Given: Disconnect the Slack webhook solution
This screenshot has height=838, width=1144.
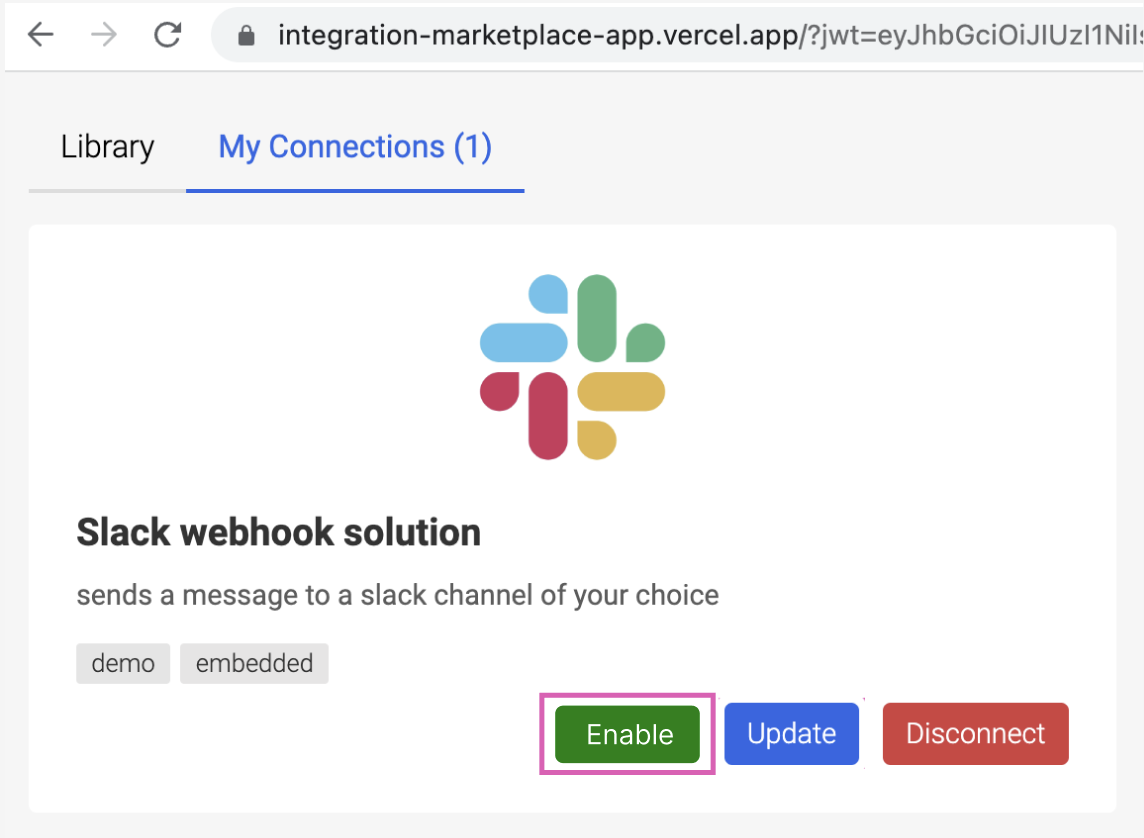Looking at the screenshot, I should point(975,733).
